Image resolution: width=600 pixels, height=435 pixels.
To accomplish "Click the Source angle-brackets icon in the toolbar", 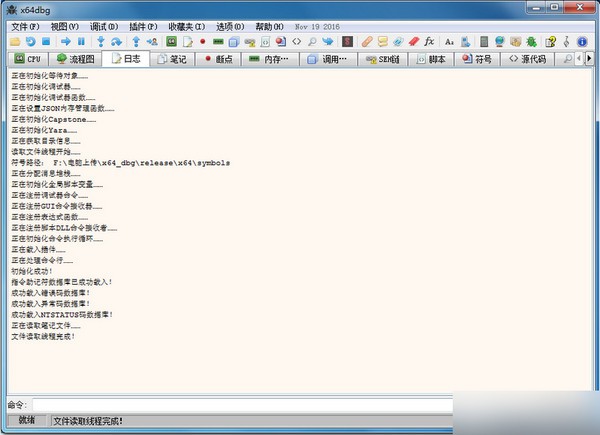I will (x=297, y=41).
